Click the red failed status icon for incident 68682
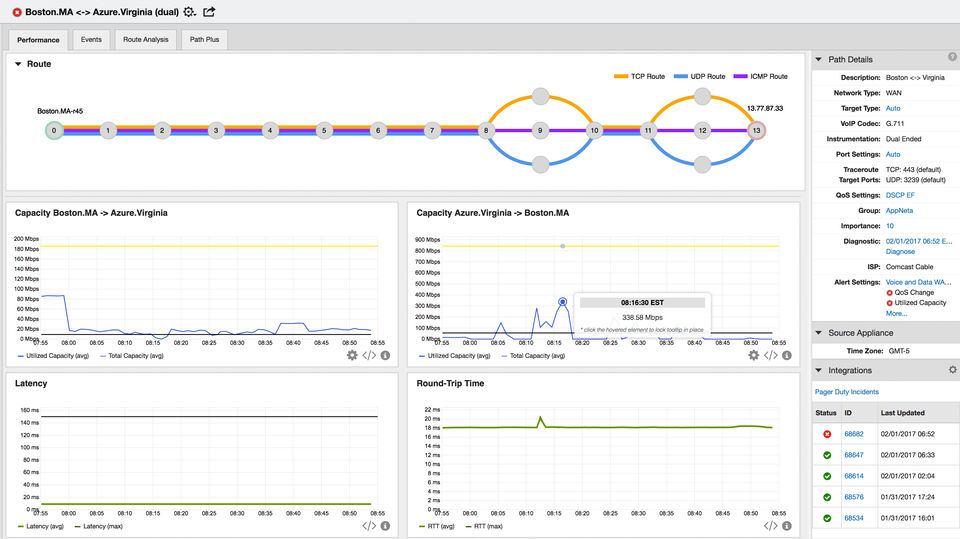Viewport: 960px width, 539px height. [827, 434]
